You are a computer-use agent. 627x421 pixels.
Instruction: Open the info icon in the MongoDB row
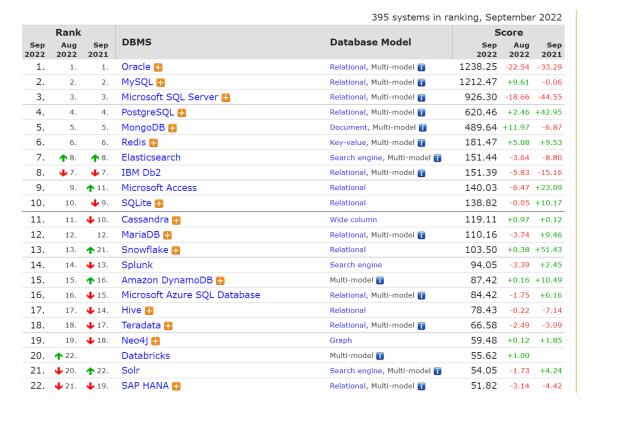click(x=423, y=128)
